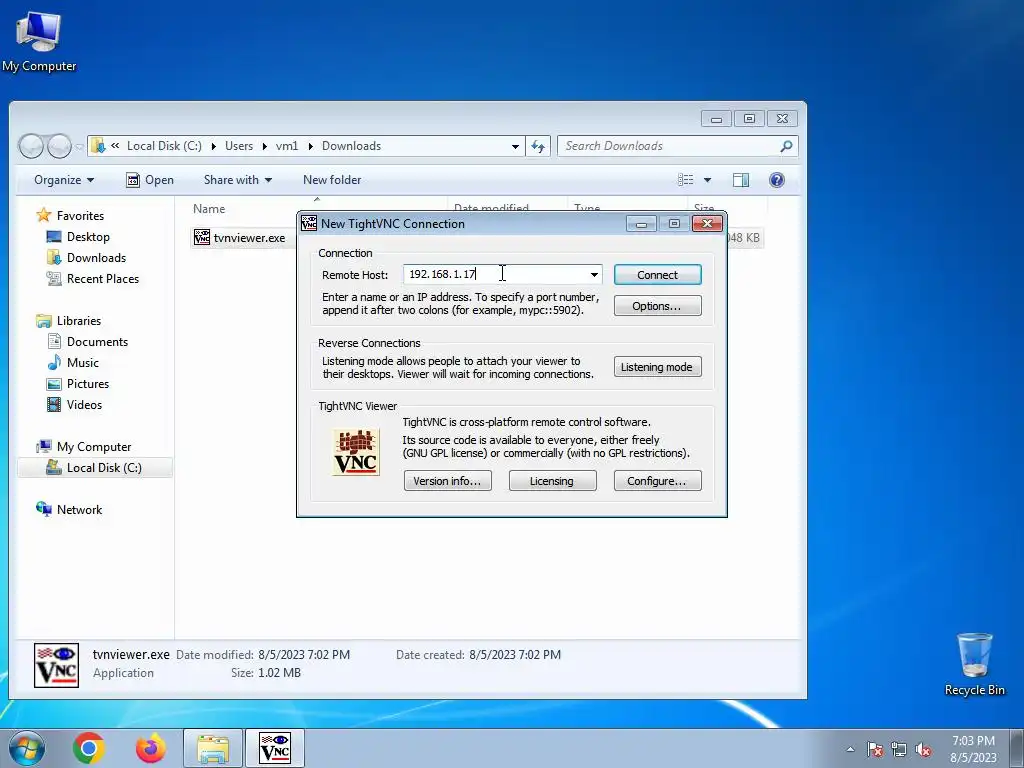This screenshot has width=1024, height=768.
Task: Select Downloads in address bar path
Action: pyautogui.click(x=351, y=146)
